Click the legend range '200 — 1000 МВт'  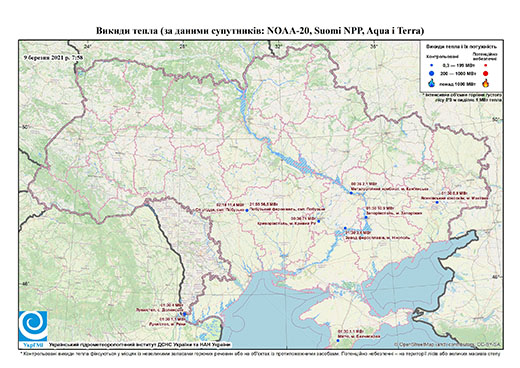pos(459,73)
